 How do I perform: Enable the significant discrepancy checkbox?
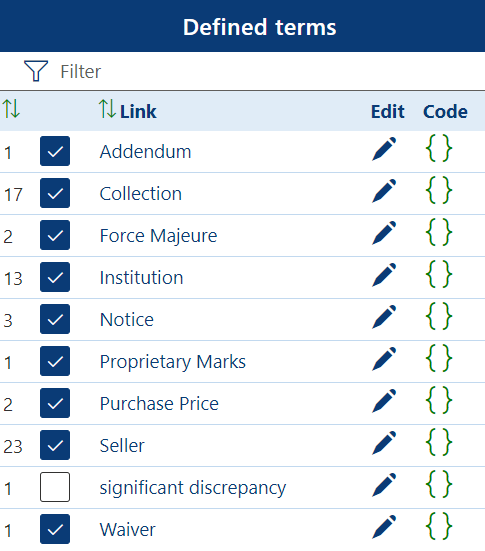pyautogui.click(x=55, y=487)
